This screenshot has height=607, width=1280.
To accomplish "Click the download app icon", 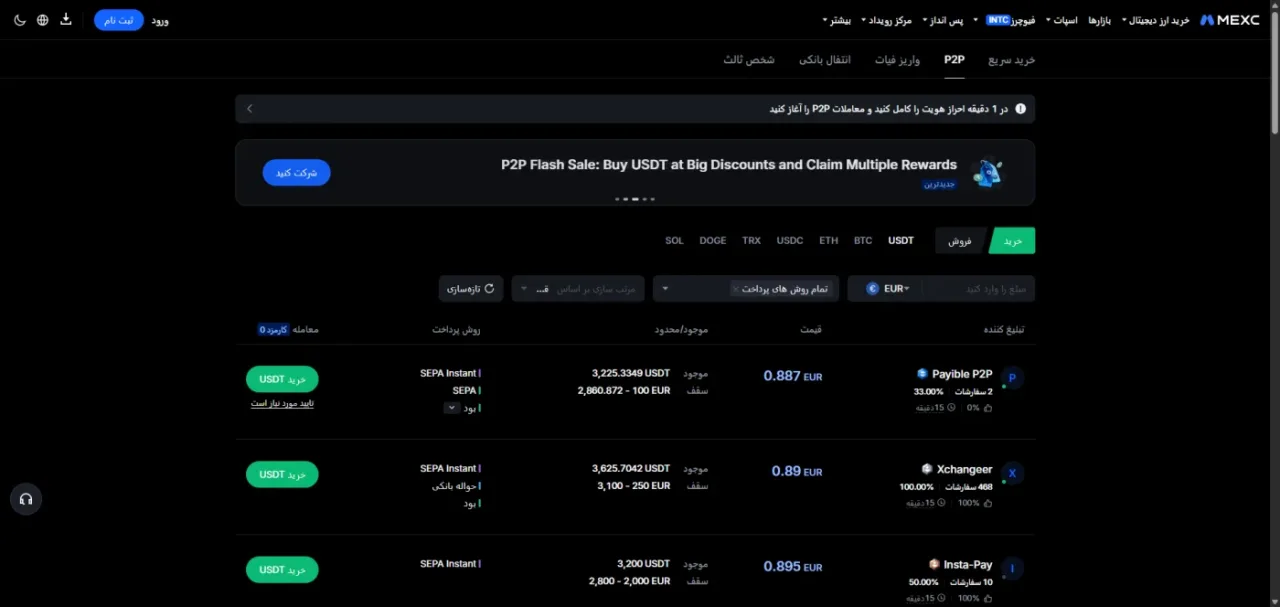I will pyautogui.click(x=66, y=19).
